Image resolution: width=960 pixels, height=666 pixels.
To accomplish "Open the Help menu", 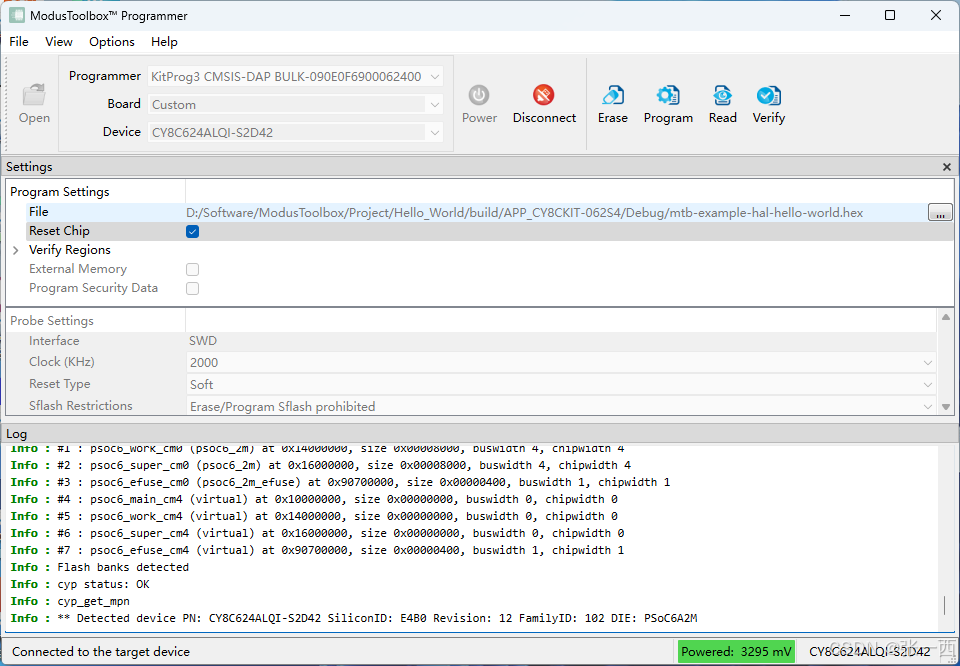I will coord(164,42).
